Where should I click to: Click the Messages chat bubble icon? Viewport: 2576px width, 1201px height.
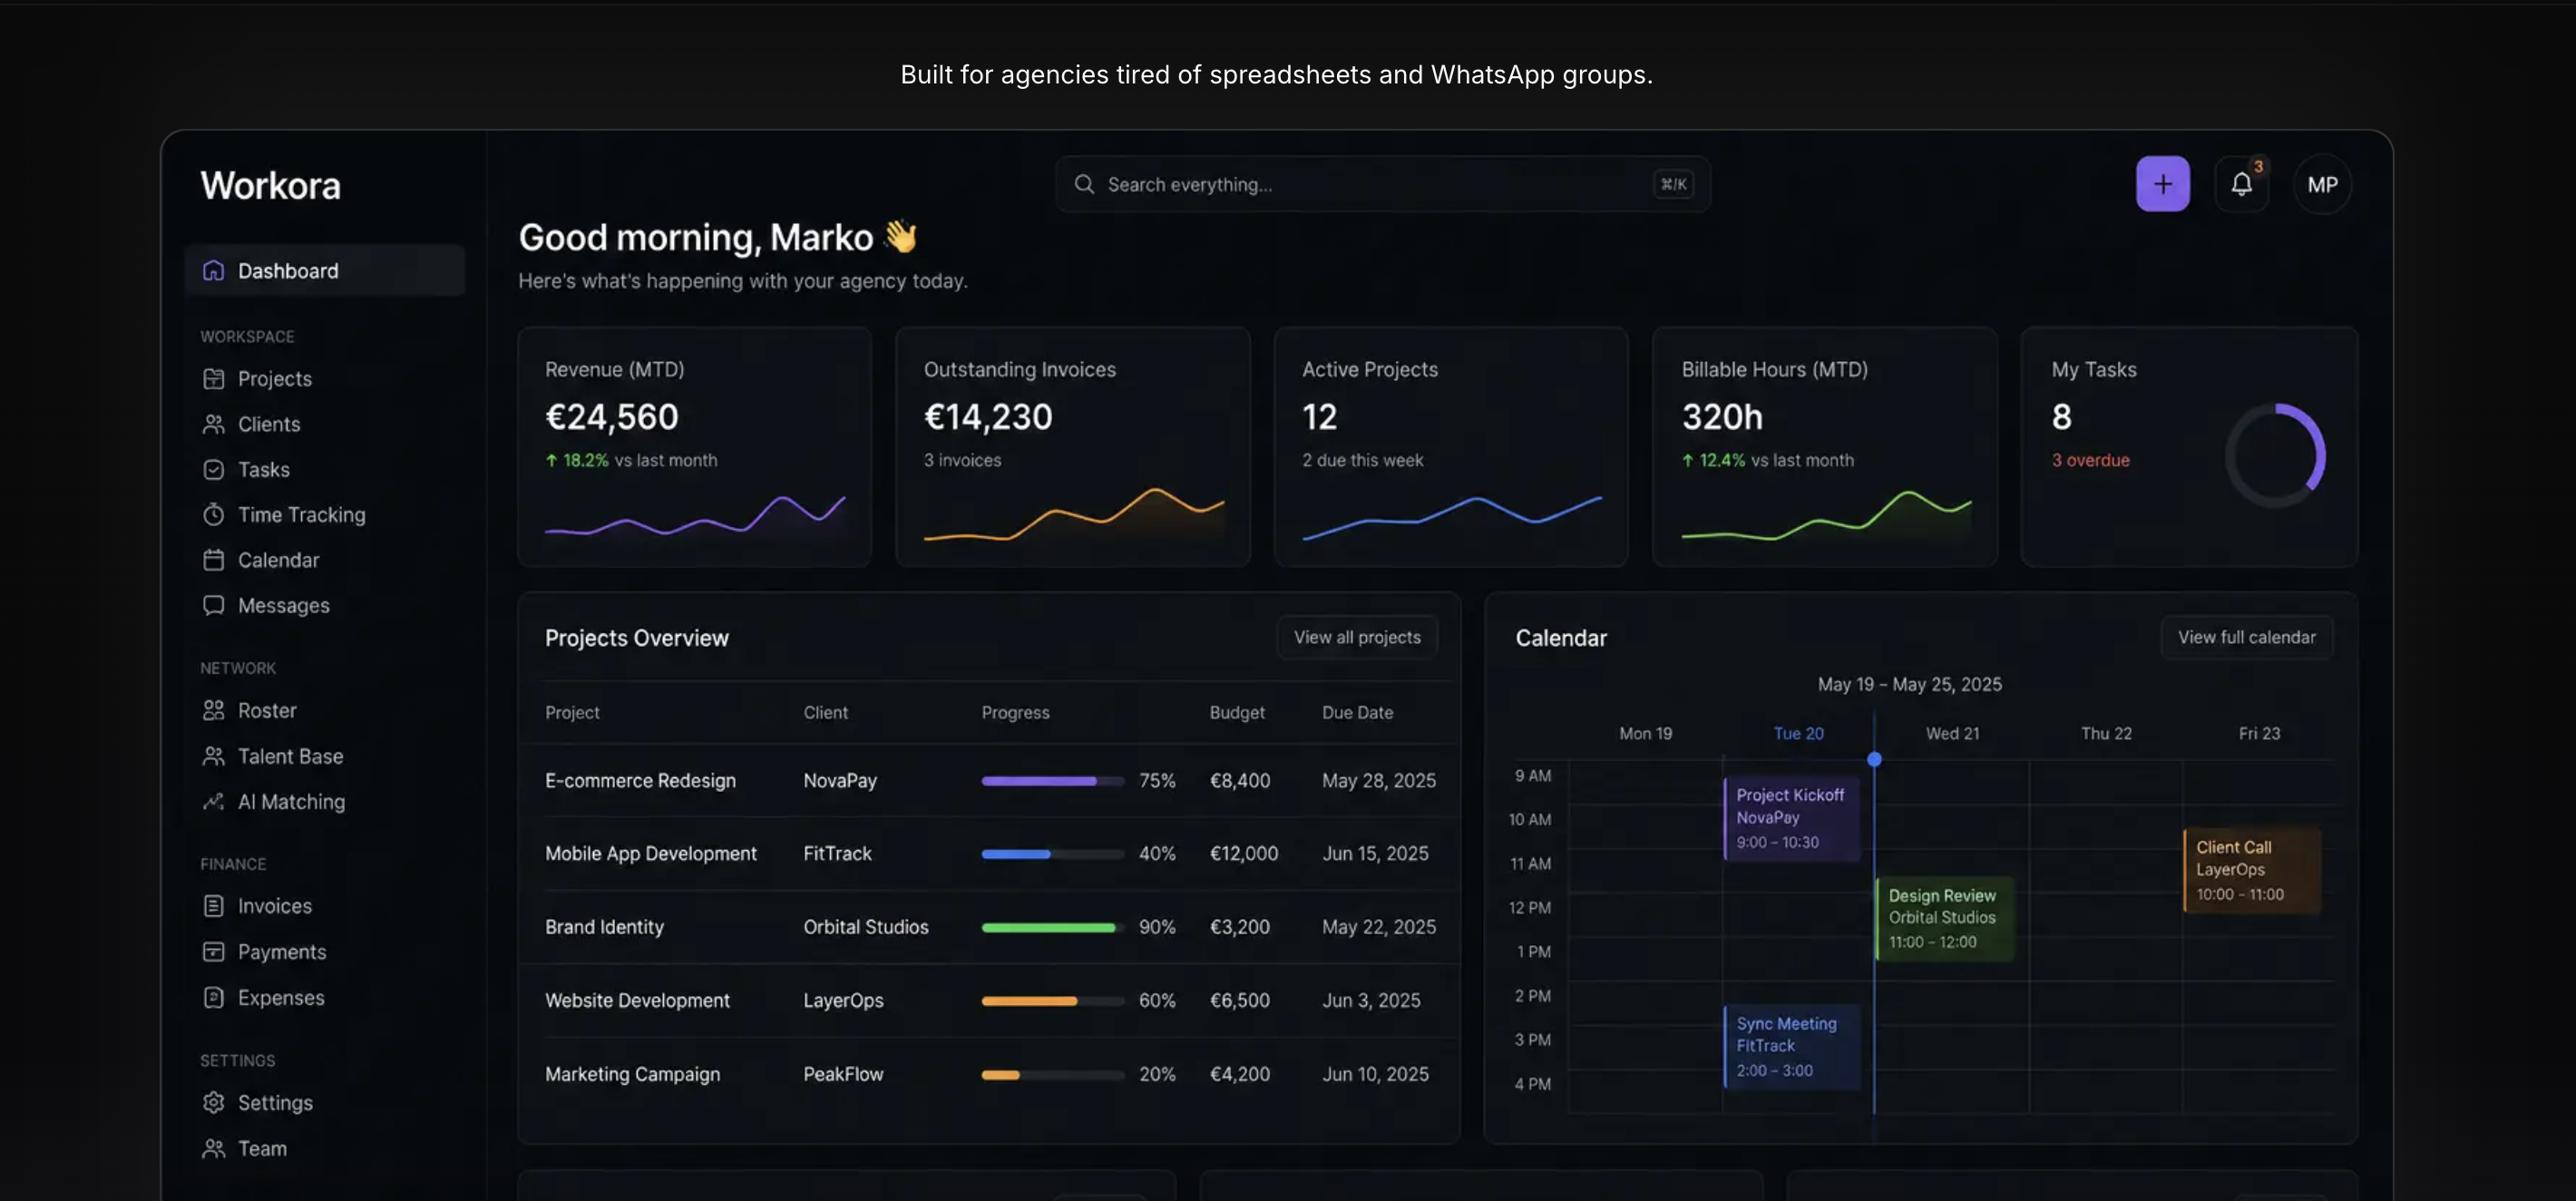tap(213, 605)
